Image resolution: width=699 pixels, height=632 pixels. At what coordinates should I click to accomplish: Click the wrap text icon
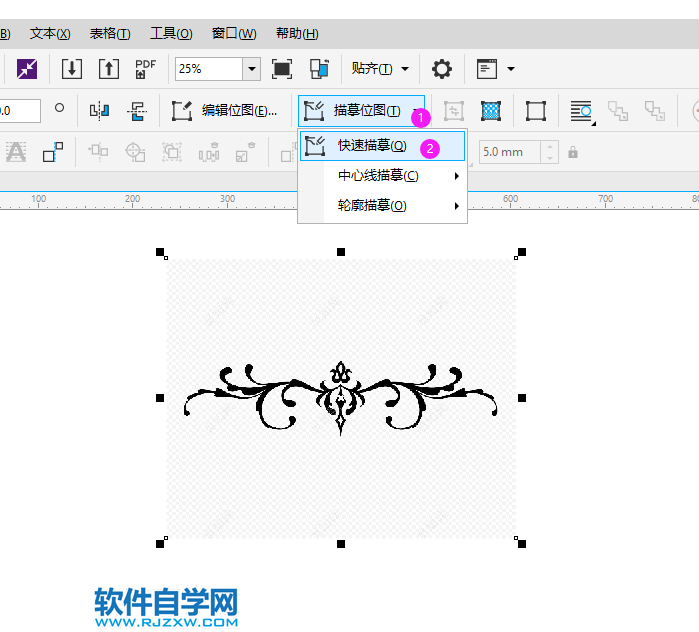pos(582,111)
